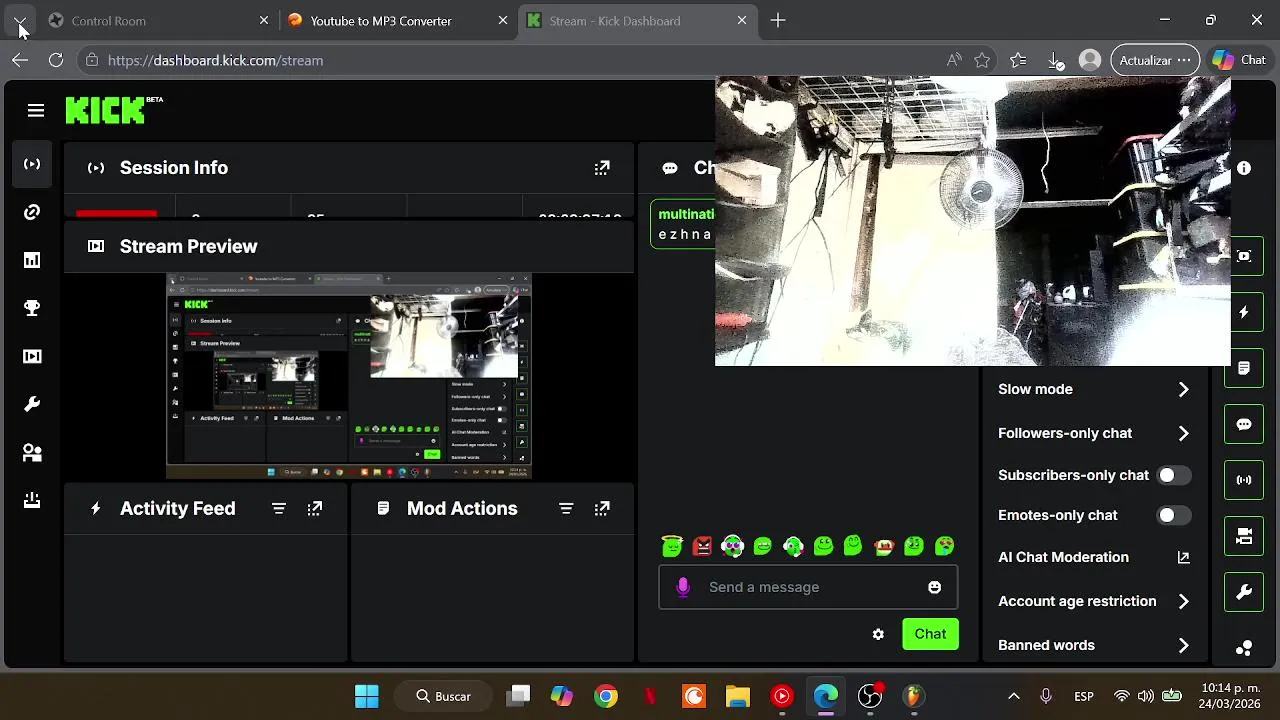Pop out the Session Info panel
This screenshot has width=1280, height=720.
(x=602, y=168)
